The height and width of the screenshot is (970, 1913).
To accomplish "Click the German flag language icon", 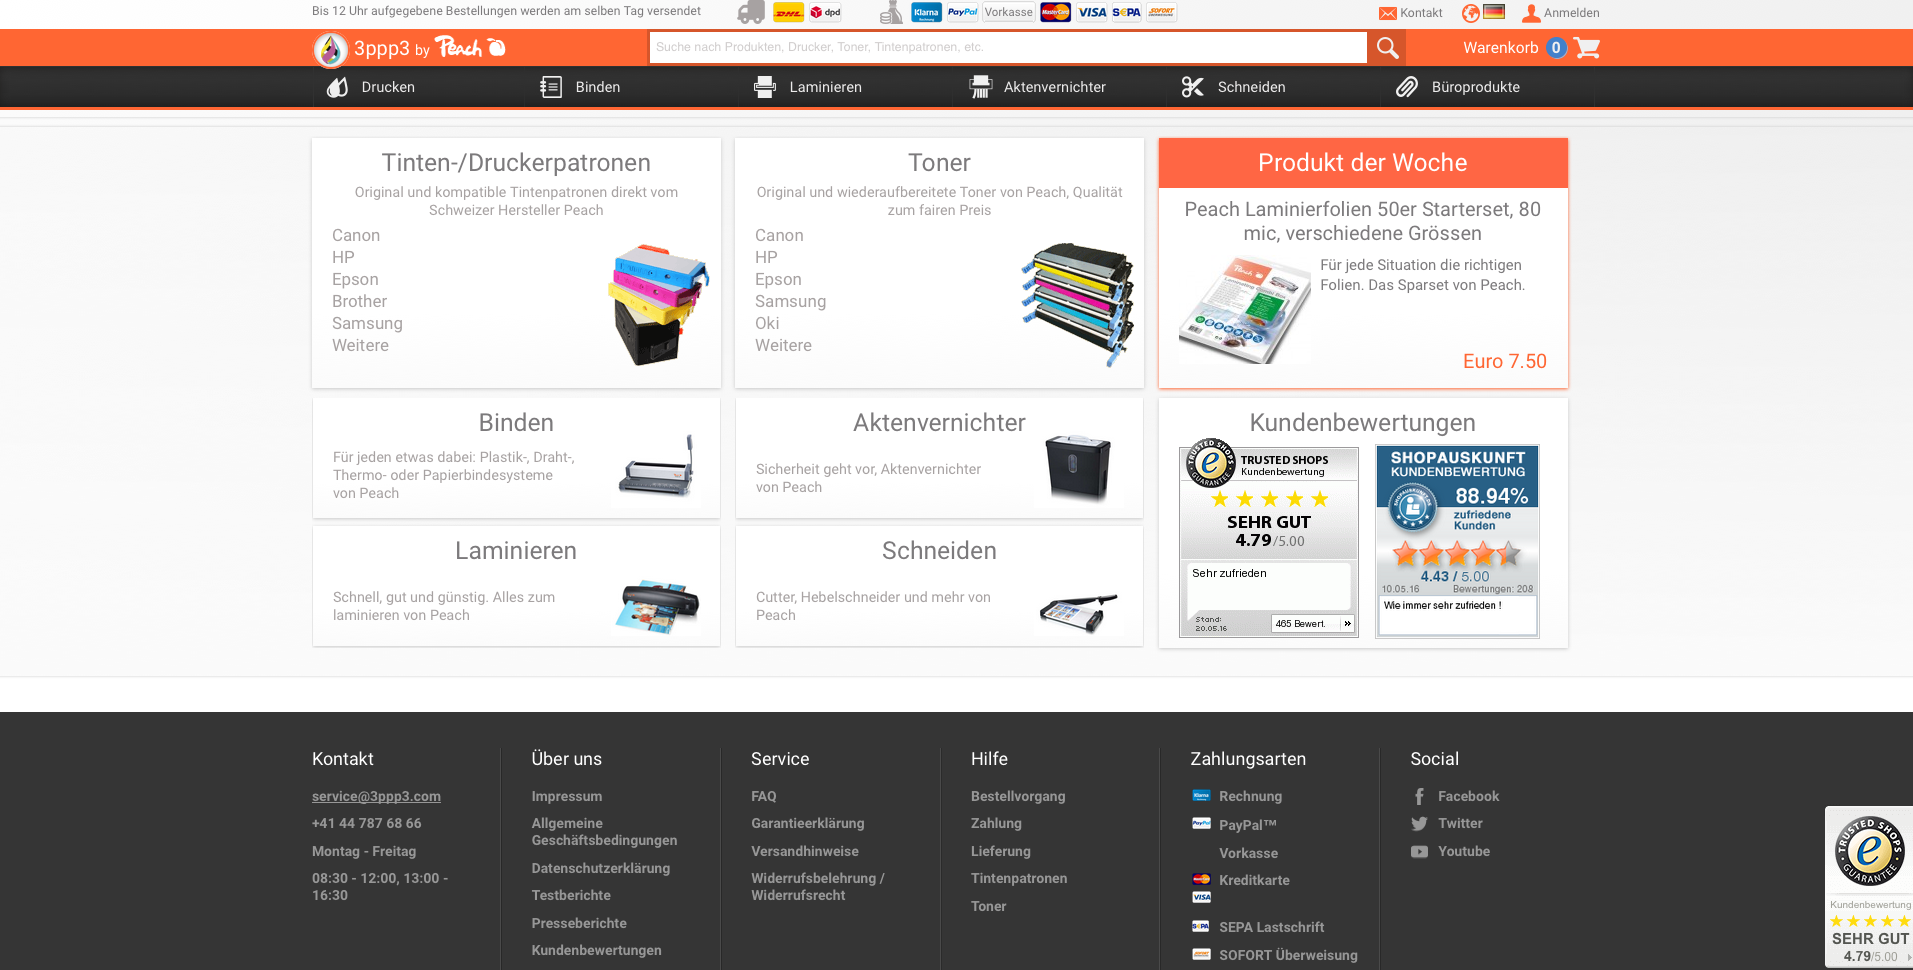I will (x=1494, y=12).
